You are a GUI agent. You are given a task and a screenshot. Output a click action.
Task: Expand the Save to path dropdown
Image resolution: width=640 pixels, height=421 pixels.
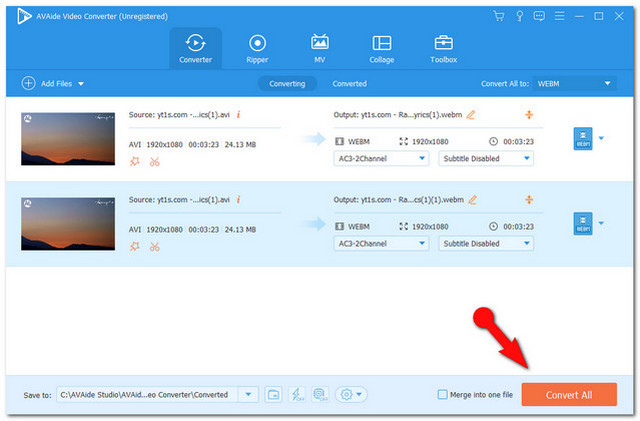click(248, 395)
